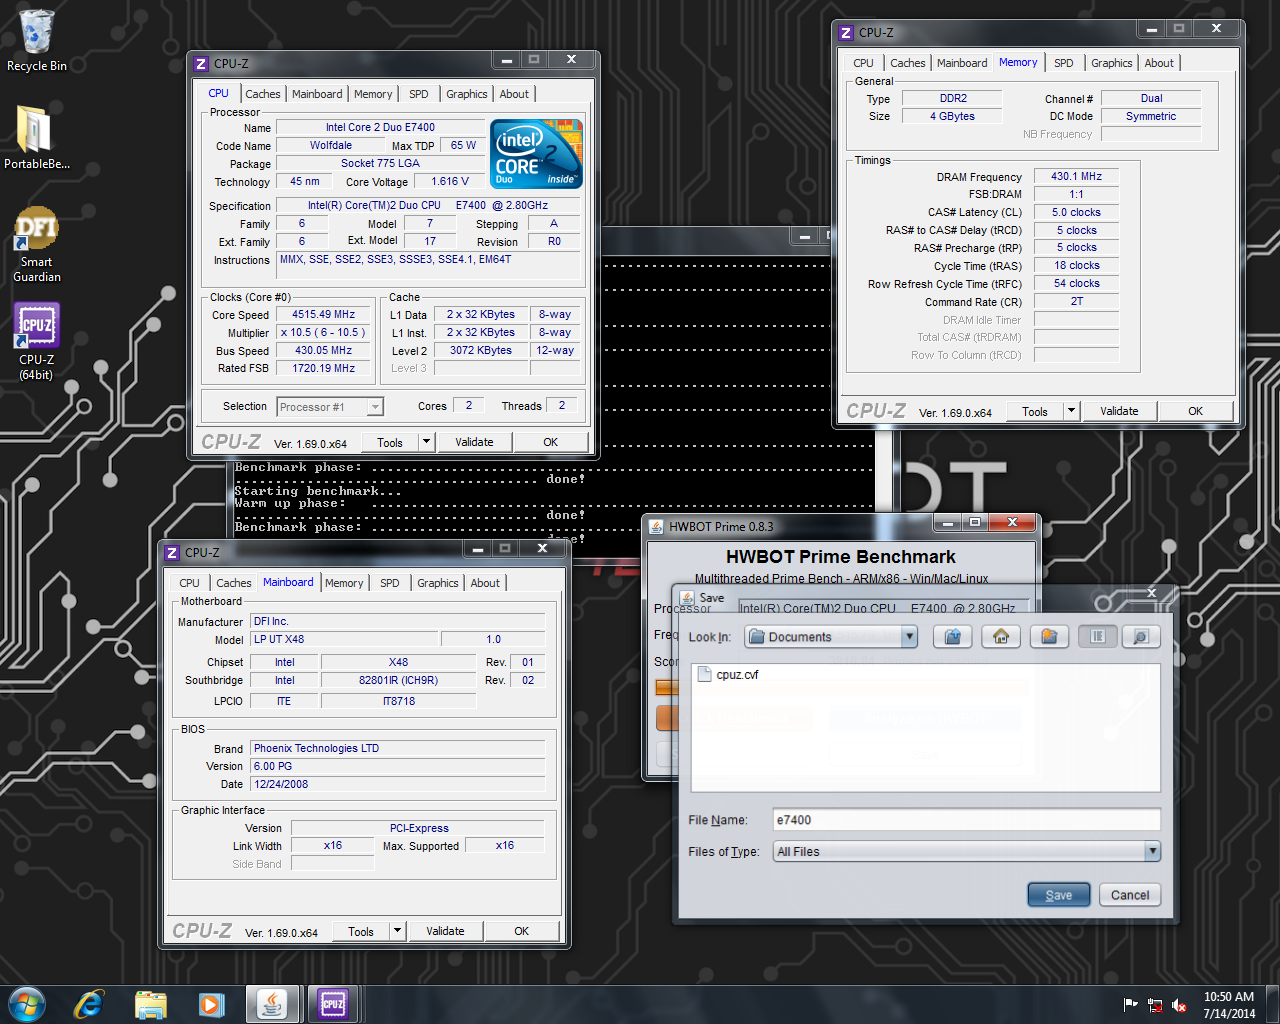Go to Home folder in Save dialog
The image size is (1280, 1024).
click(x=1001, y=637)
